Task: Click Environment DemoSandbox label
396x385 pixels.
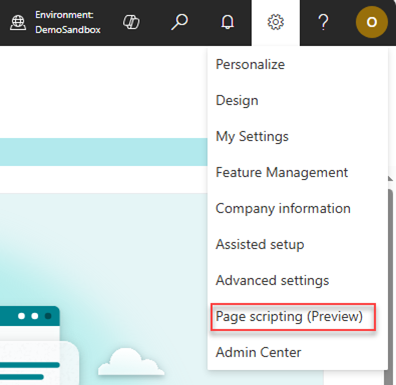Action: coord(68,22)
